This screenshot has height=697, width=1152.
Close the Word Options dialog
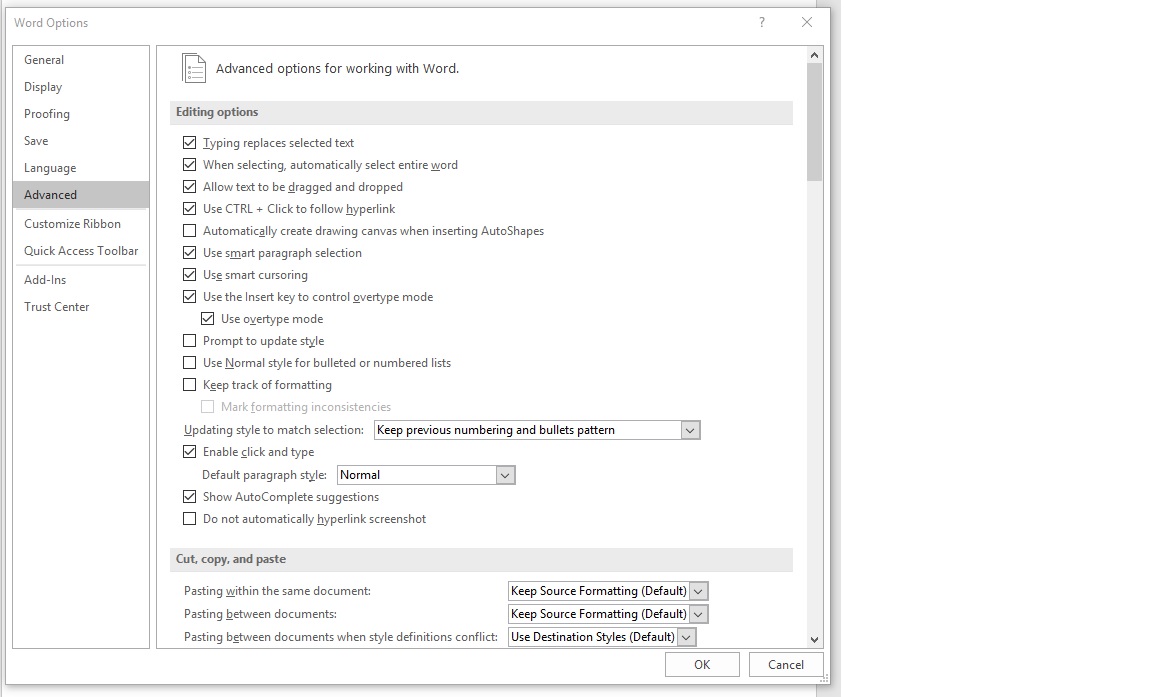tap(807, 23)
